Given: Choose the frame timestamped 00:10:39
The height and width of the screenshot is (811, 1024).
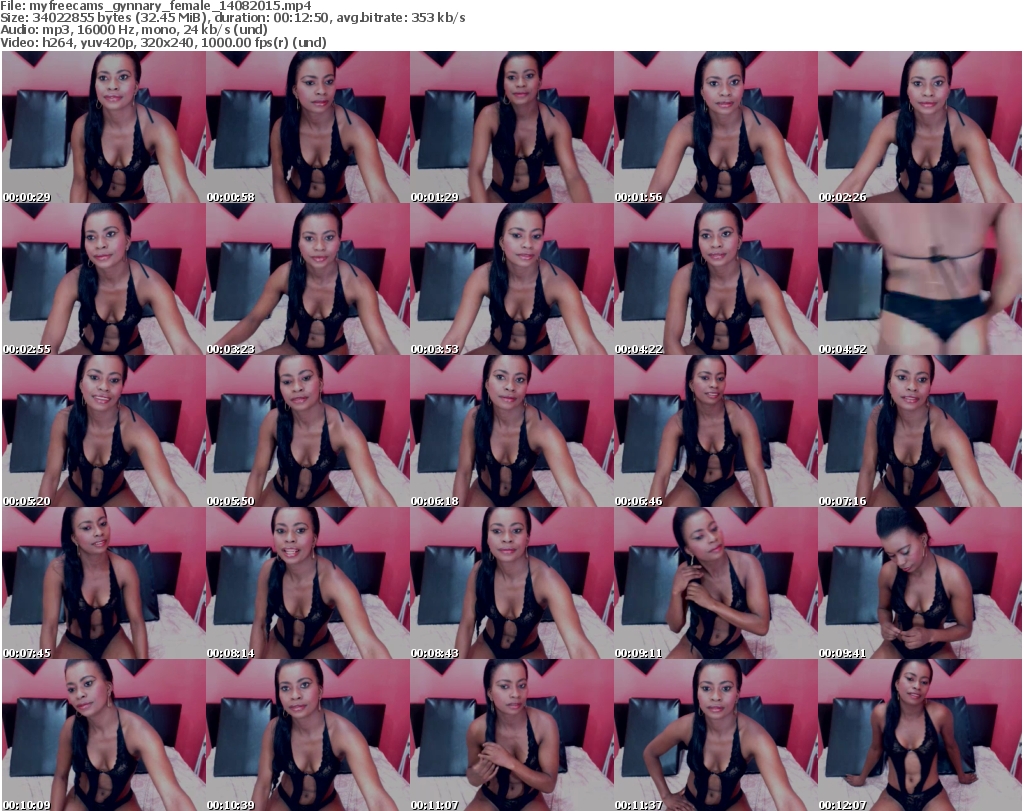Looking at the screenshot, I should pos(308,735).
